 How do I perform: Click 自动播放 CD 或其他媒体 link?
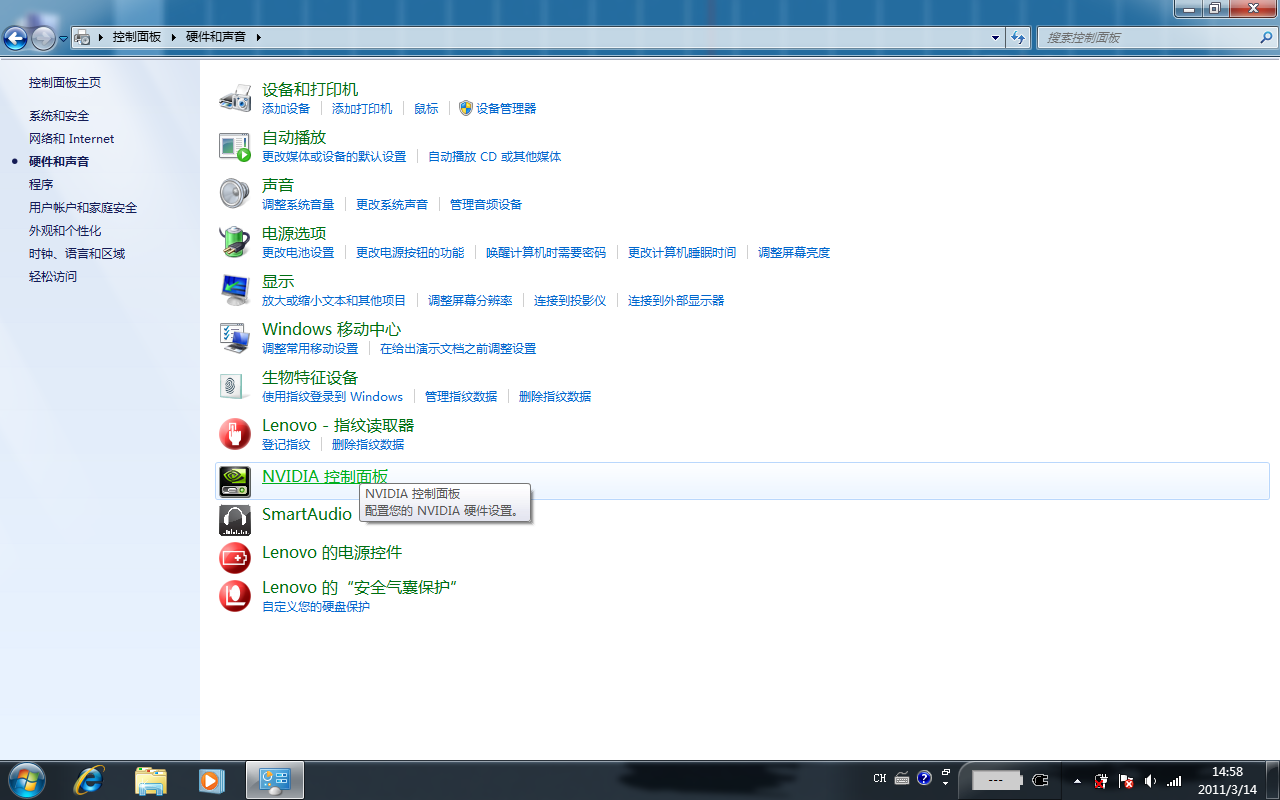coord(495,157)
